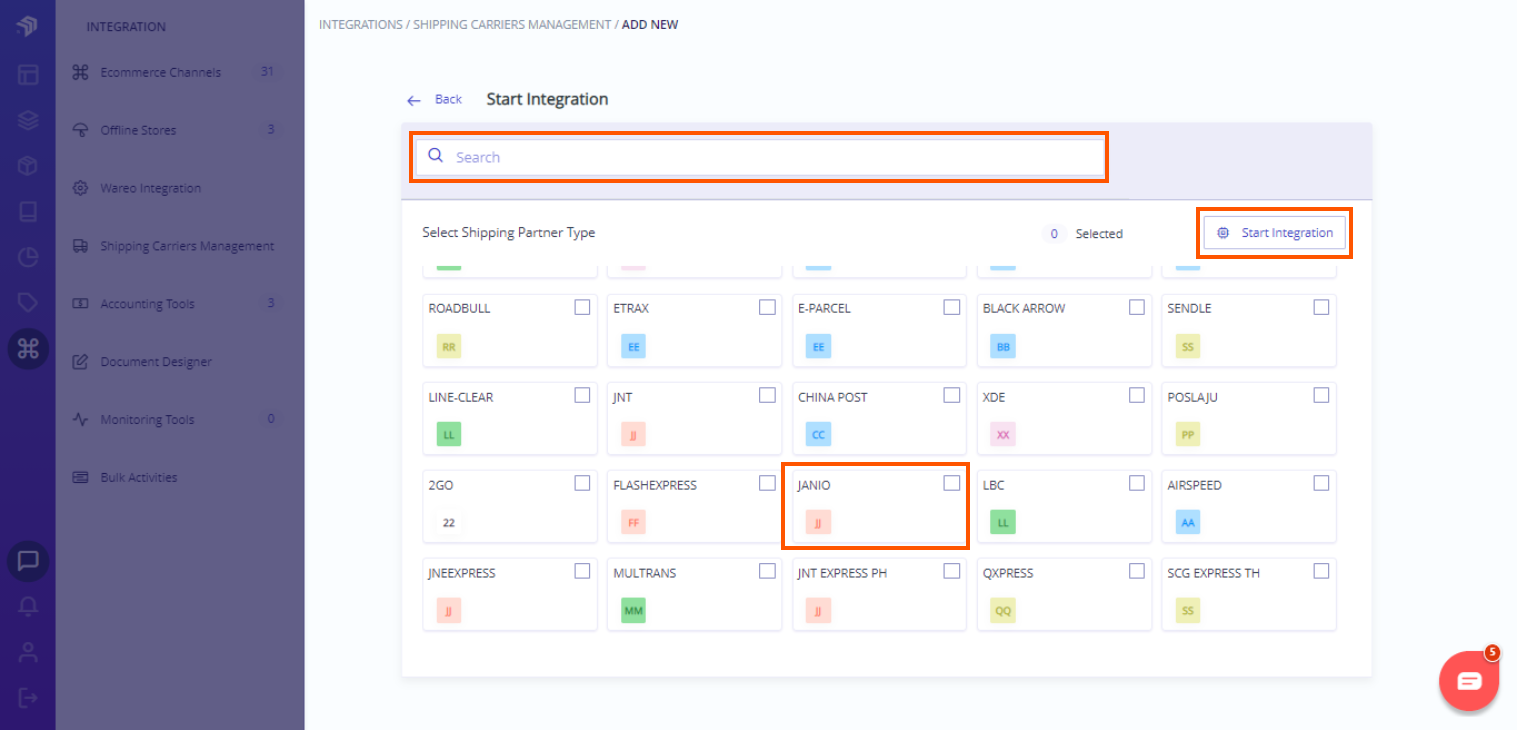Click the QXPRESS carrier name
Screen dimensions: 1517x730
(x=1008, y=573)
